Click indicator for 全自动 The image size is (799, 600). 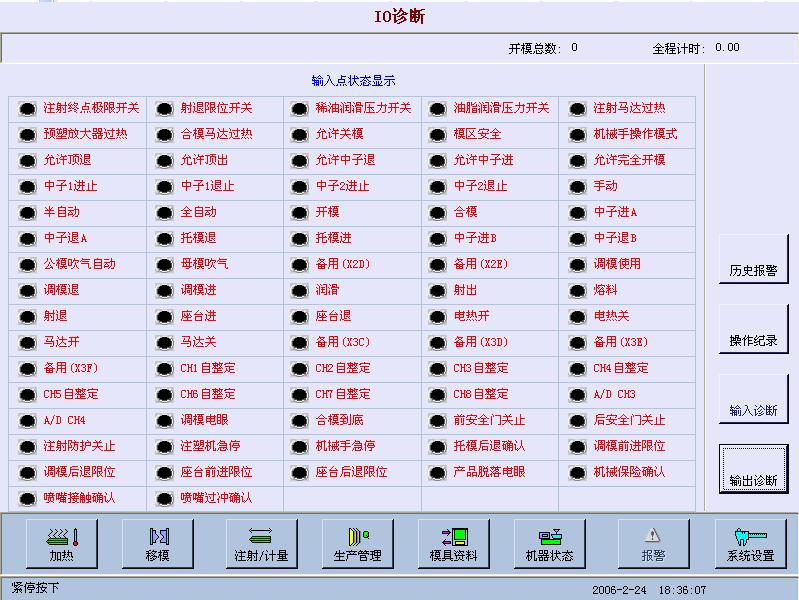[165, 213]
